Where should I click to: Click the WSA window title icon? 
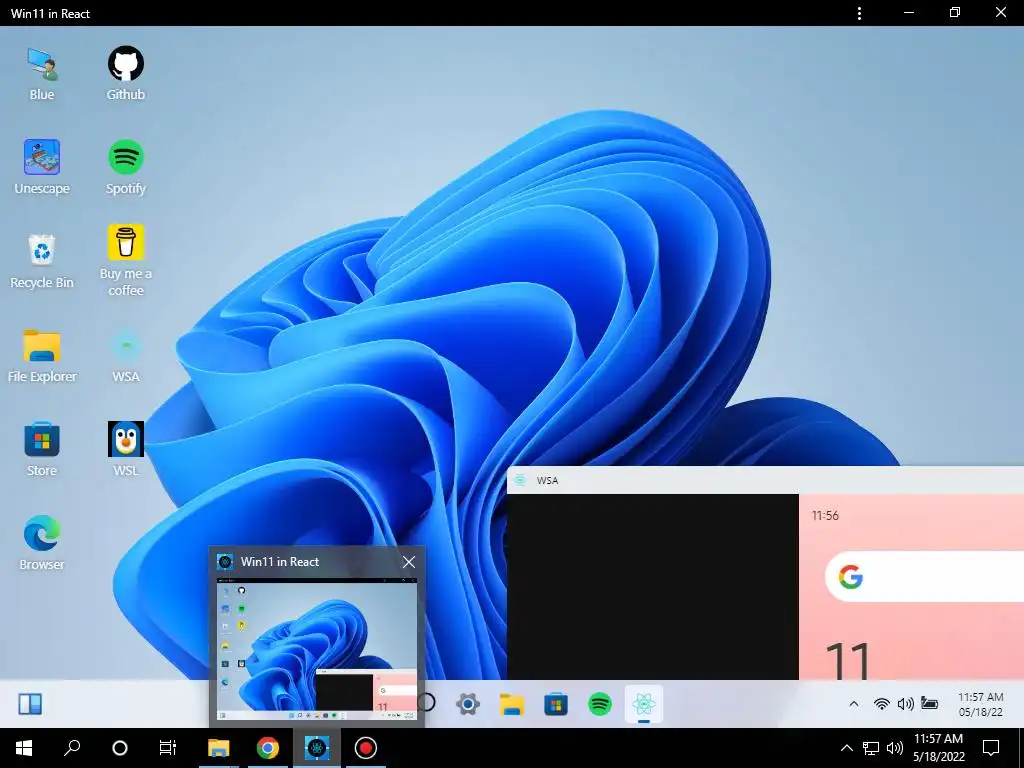[520, 480]
